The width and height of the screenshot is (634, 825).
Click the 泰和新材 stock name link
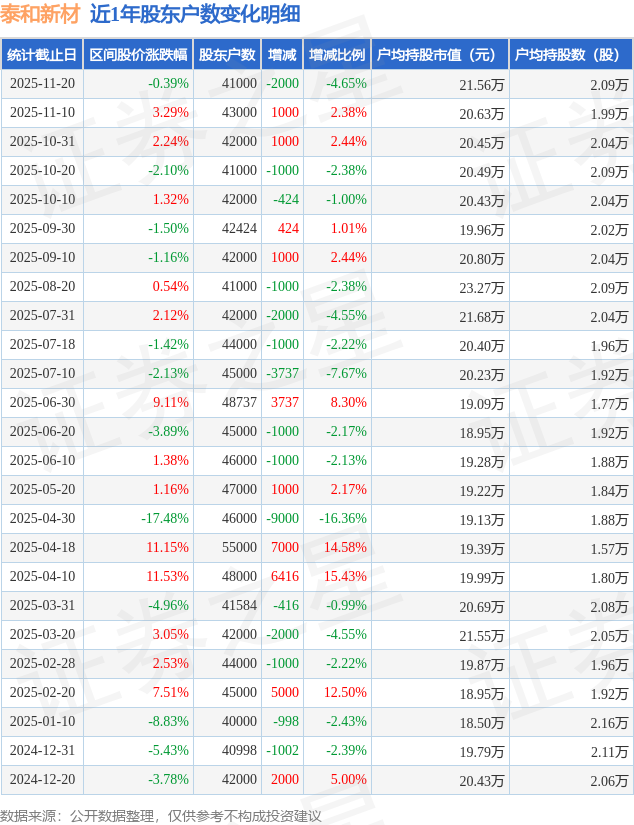(40, 14)
